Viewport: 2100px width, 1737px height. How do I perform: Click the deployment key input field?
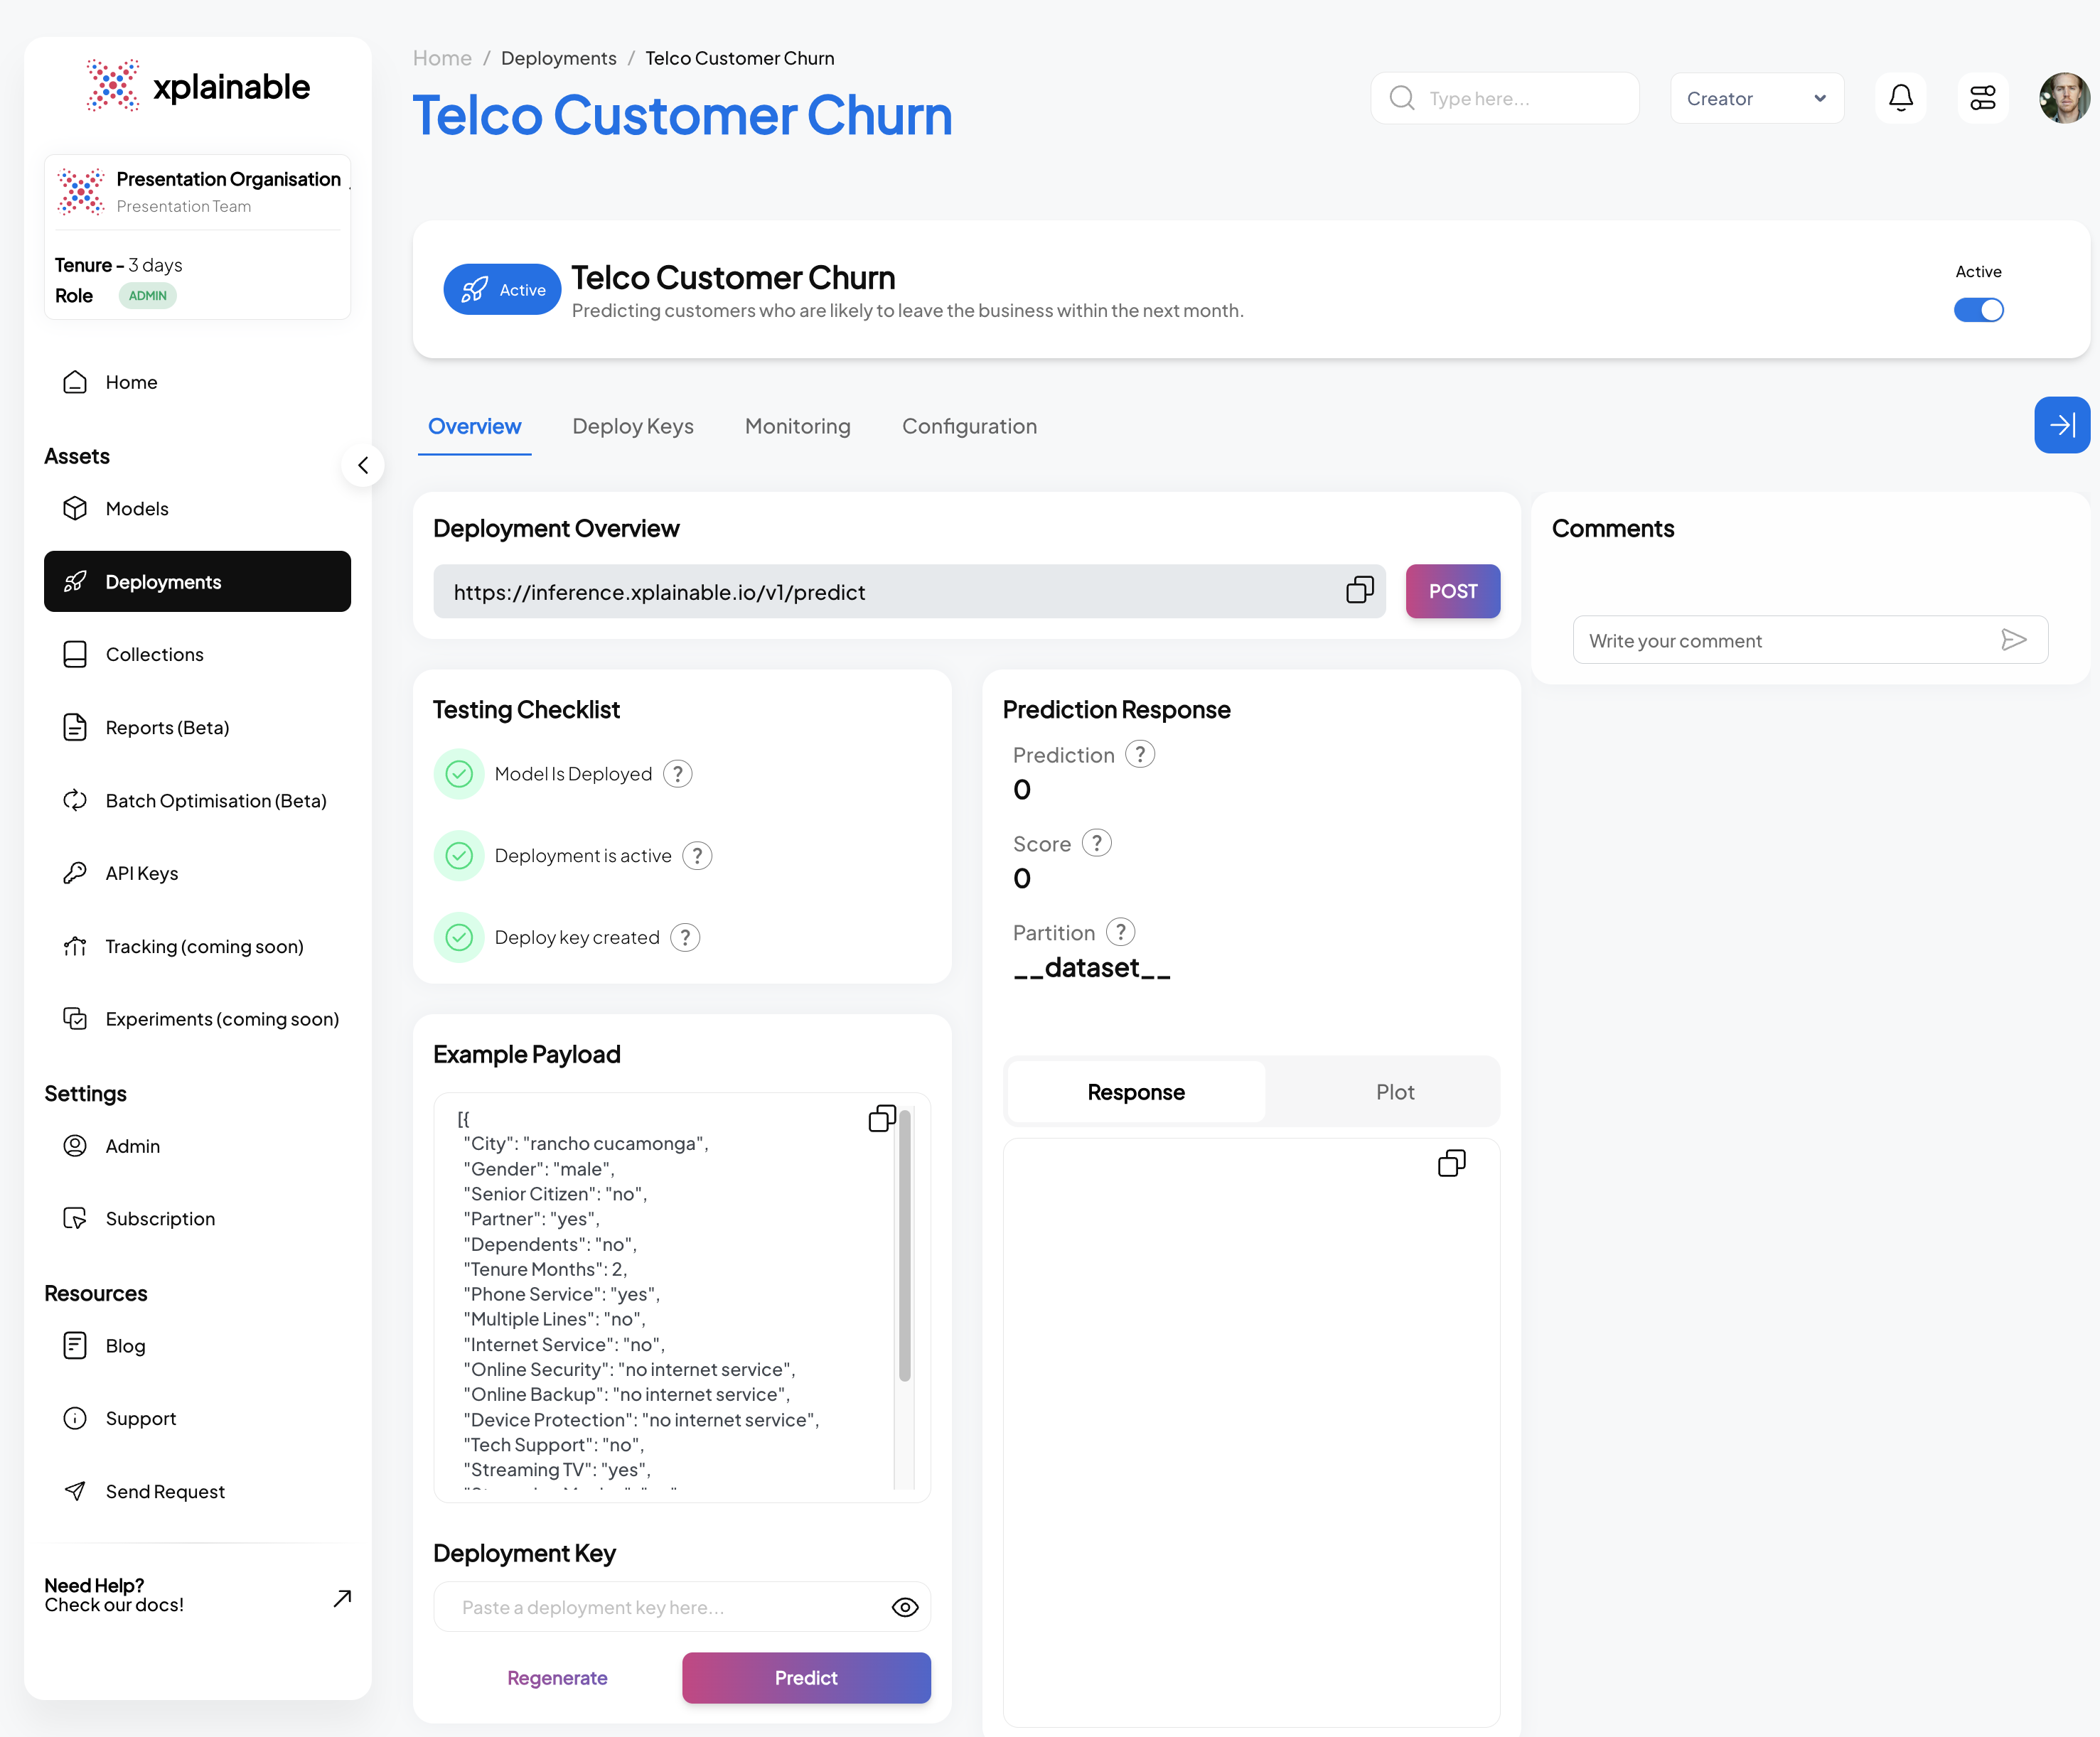coord(682,1607)
